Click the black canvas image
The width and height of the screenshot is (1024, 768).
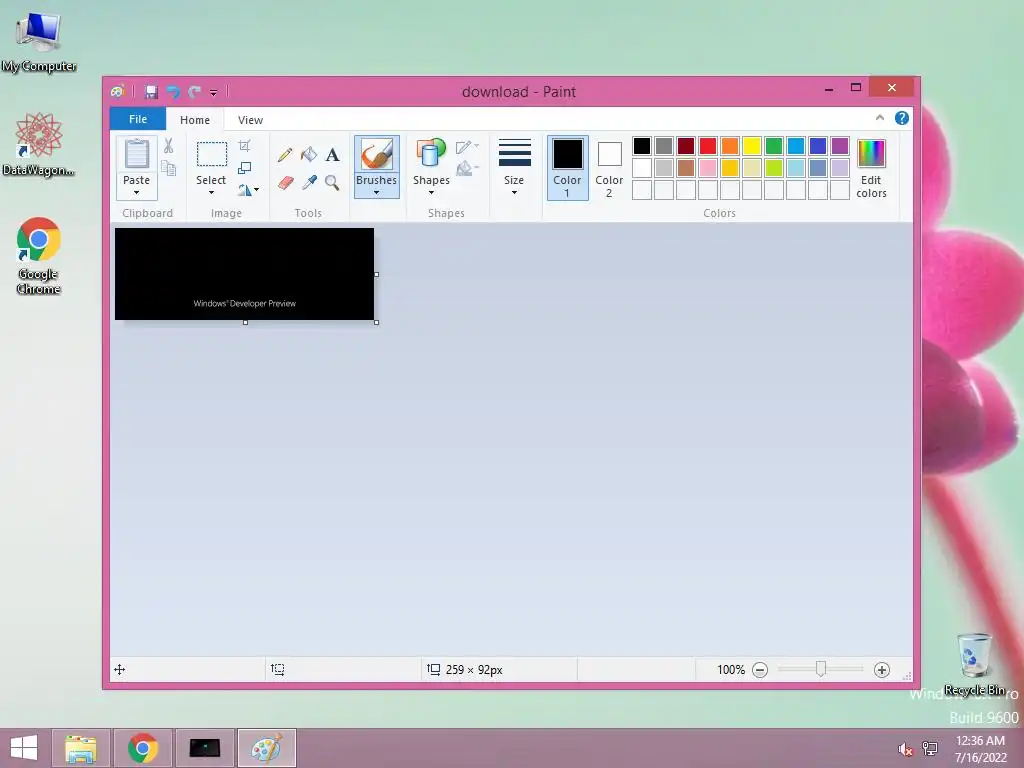pyautogui.click(x=244, y=274)
